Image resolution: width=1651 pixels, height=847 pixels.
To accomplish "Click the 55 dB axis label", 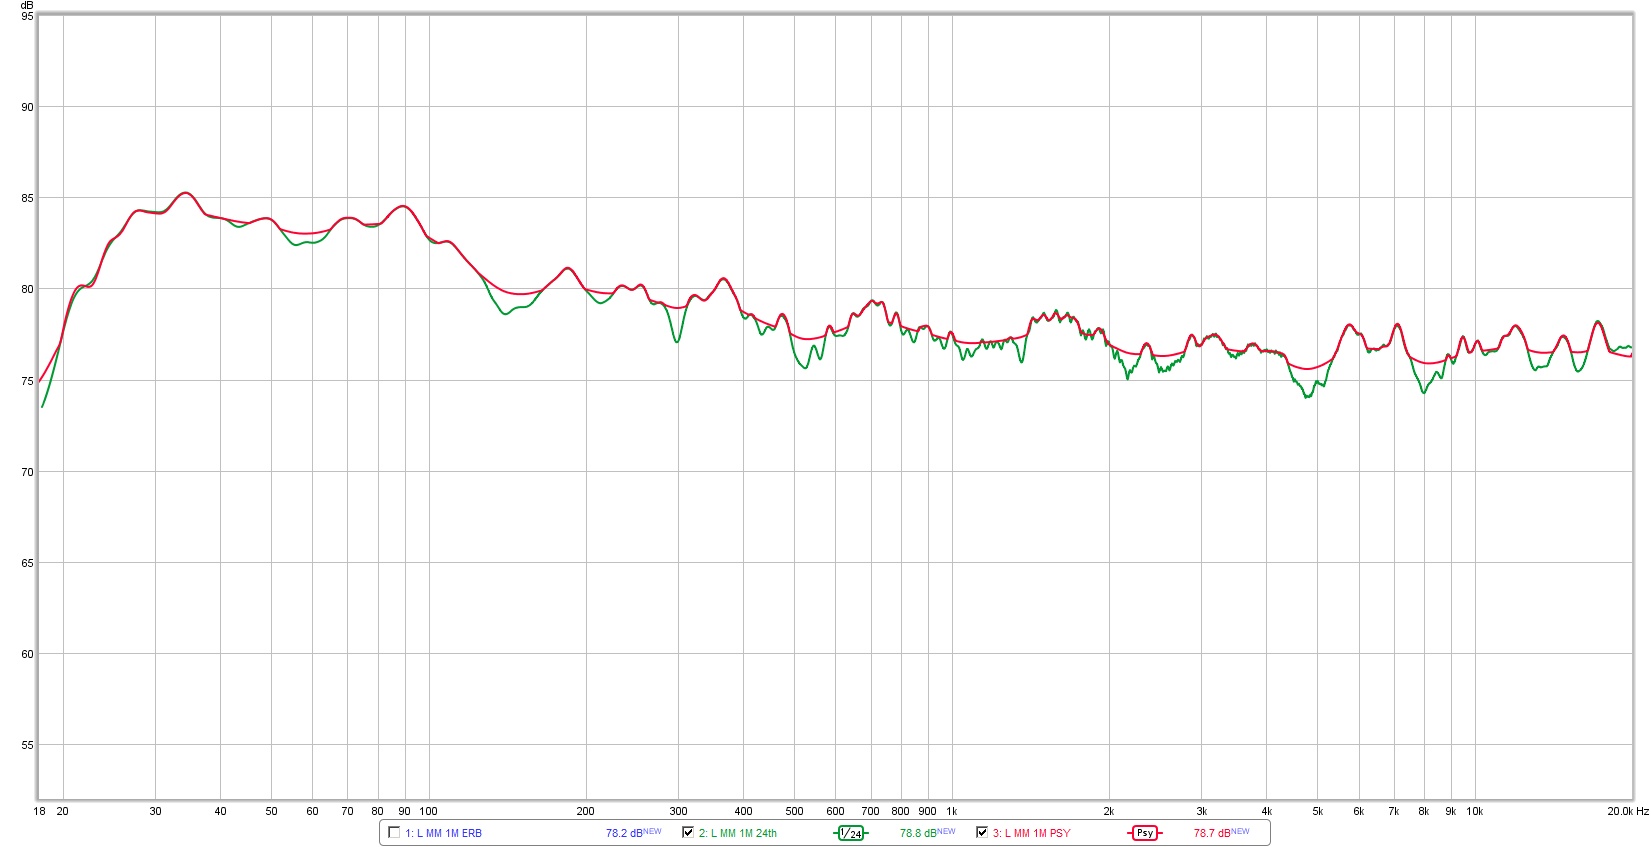I will click(27, 745).
